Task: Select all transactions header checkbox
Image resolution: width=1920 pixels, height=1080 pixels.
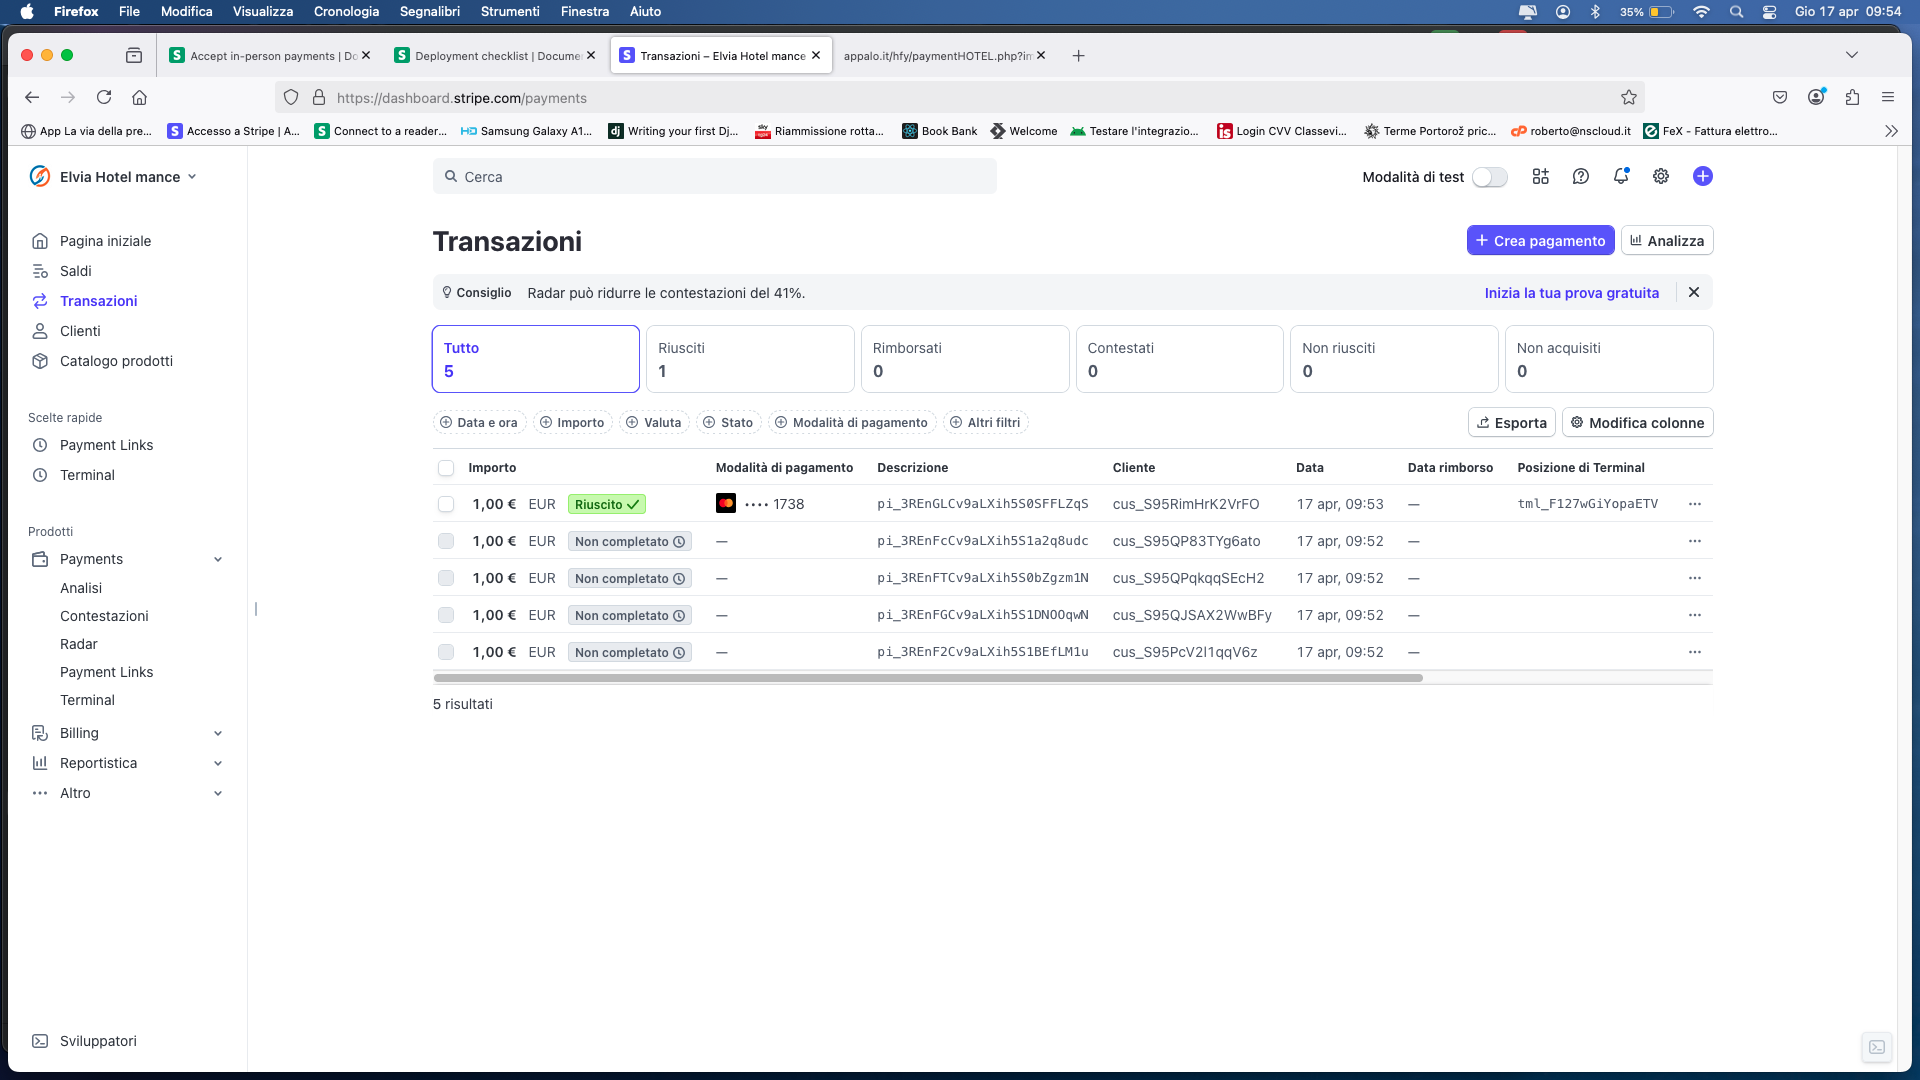Action: (446, 468)
